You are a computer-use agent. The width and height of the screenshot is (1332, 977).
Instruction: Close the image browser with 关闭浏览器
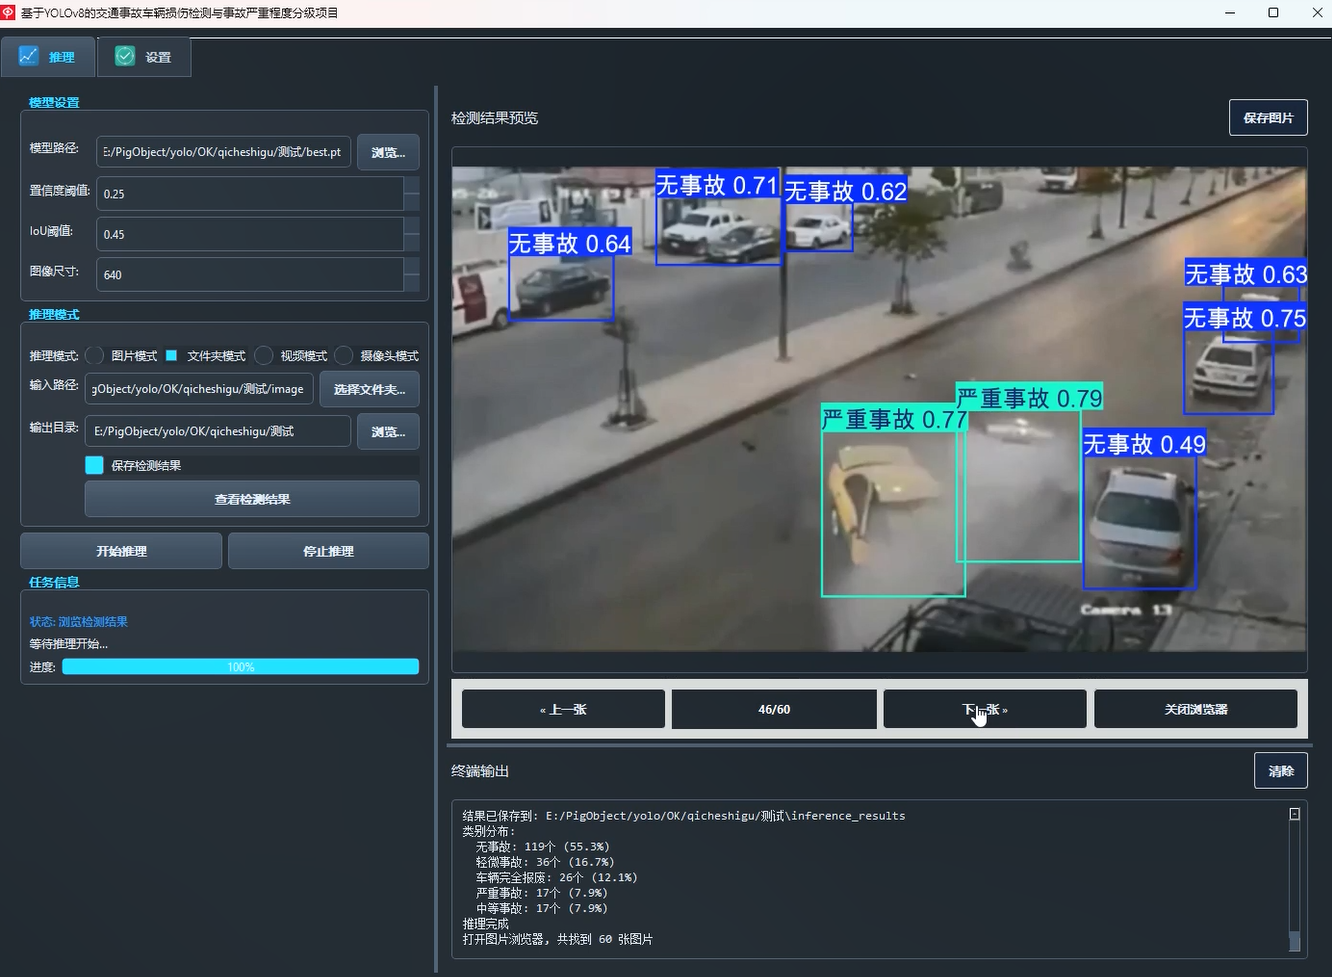(x=1196, y=709)
